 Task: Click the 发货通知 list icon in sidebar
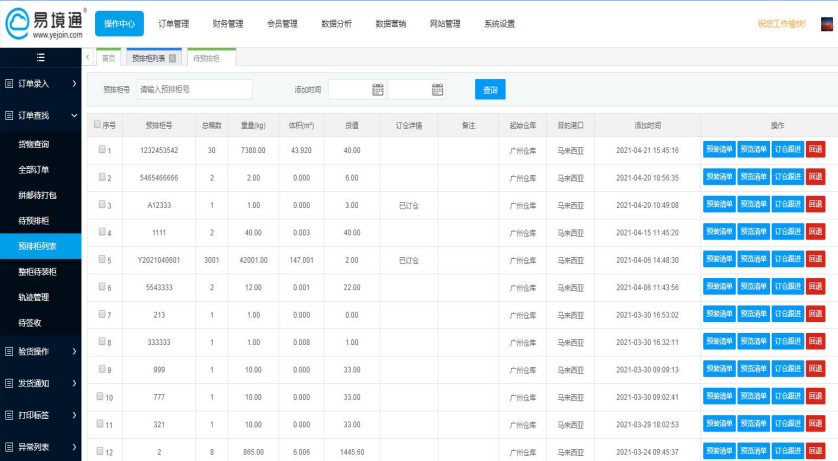[9, 383]
